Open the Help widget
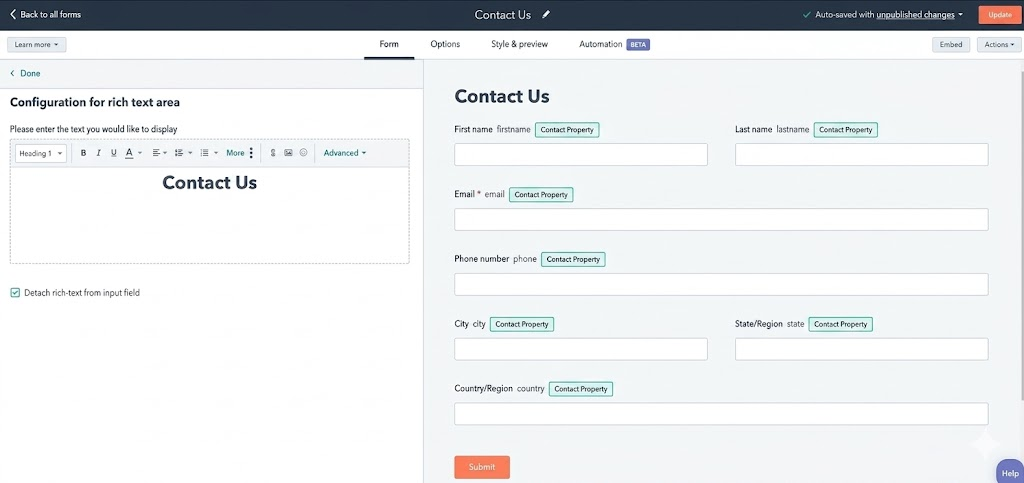1024x483 pixels. pyautogui.click(x=1010, y=473)
